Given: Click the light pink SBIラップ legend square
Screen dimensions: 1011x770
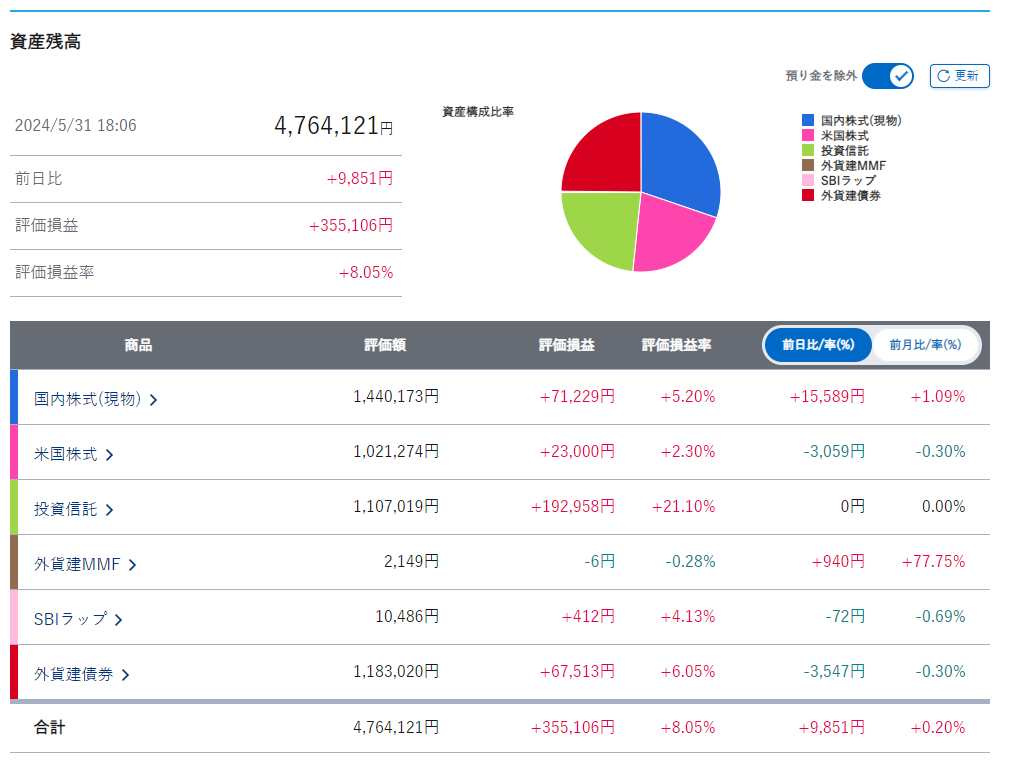Looking at the screenshot, I should (x=808, y=180).
